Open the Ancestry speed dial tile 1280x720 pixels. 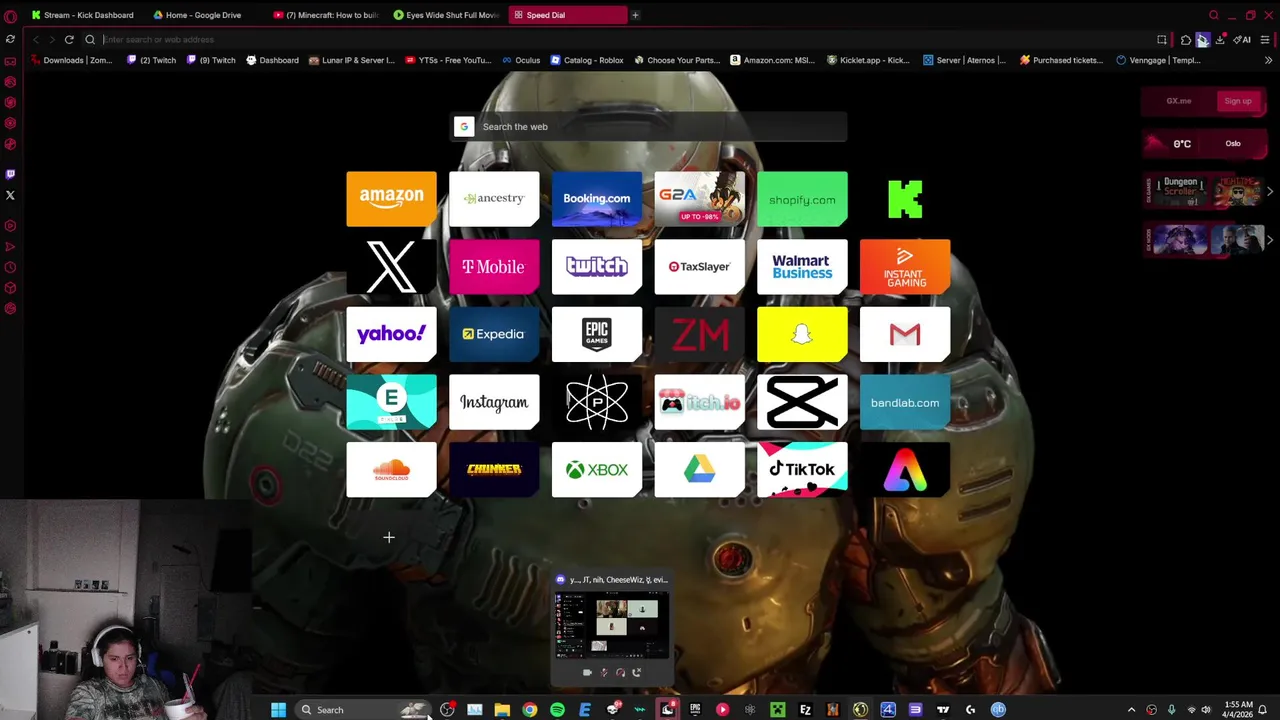coord(494,199)
